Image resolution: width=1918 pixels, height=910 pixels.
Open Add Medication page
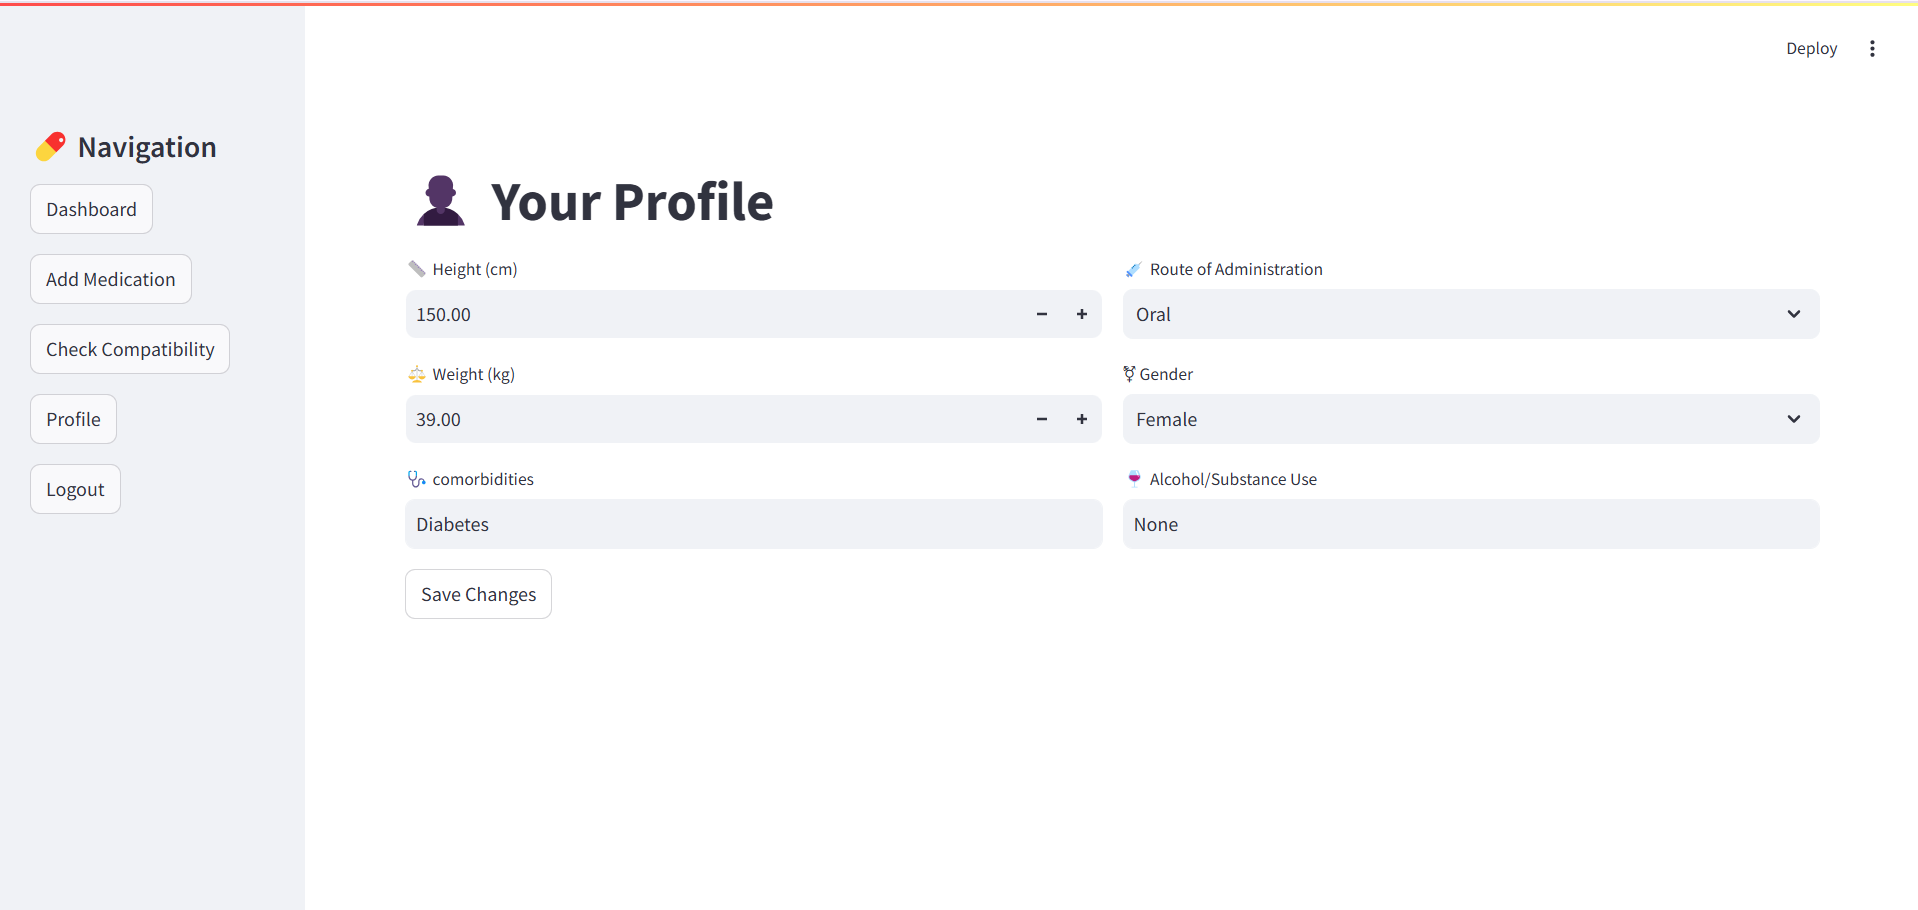[x=110, y=279]
